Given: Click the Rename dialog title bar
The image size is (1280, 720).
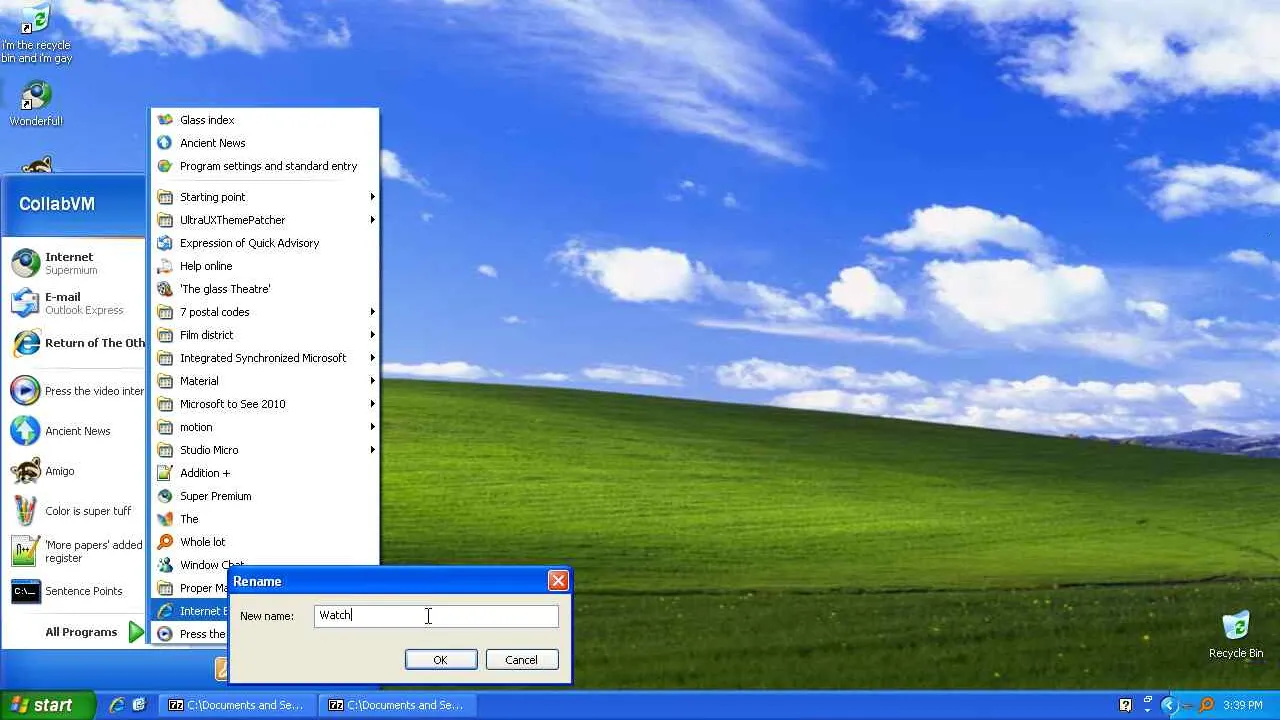Looking at the screenshot, I should (400, 581).
